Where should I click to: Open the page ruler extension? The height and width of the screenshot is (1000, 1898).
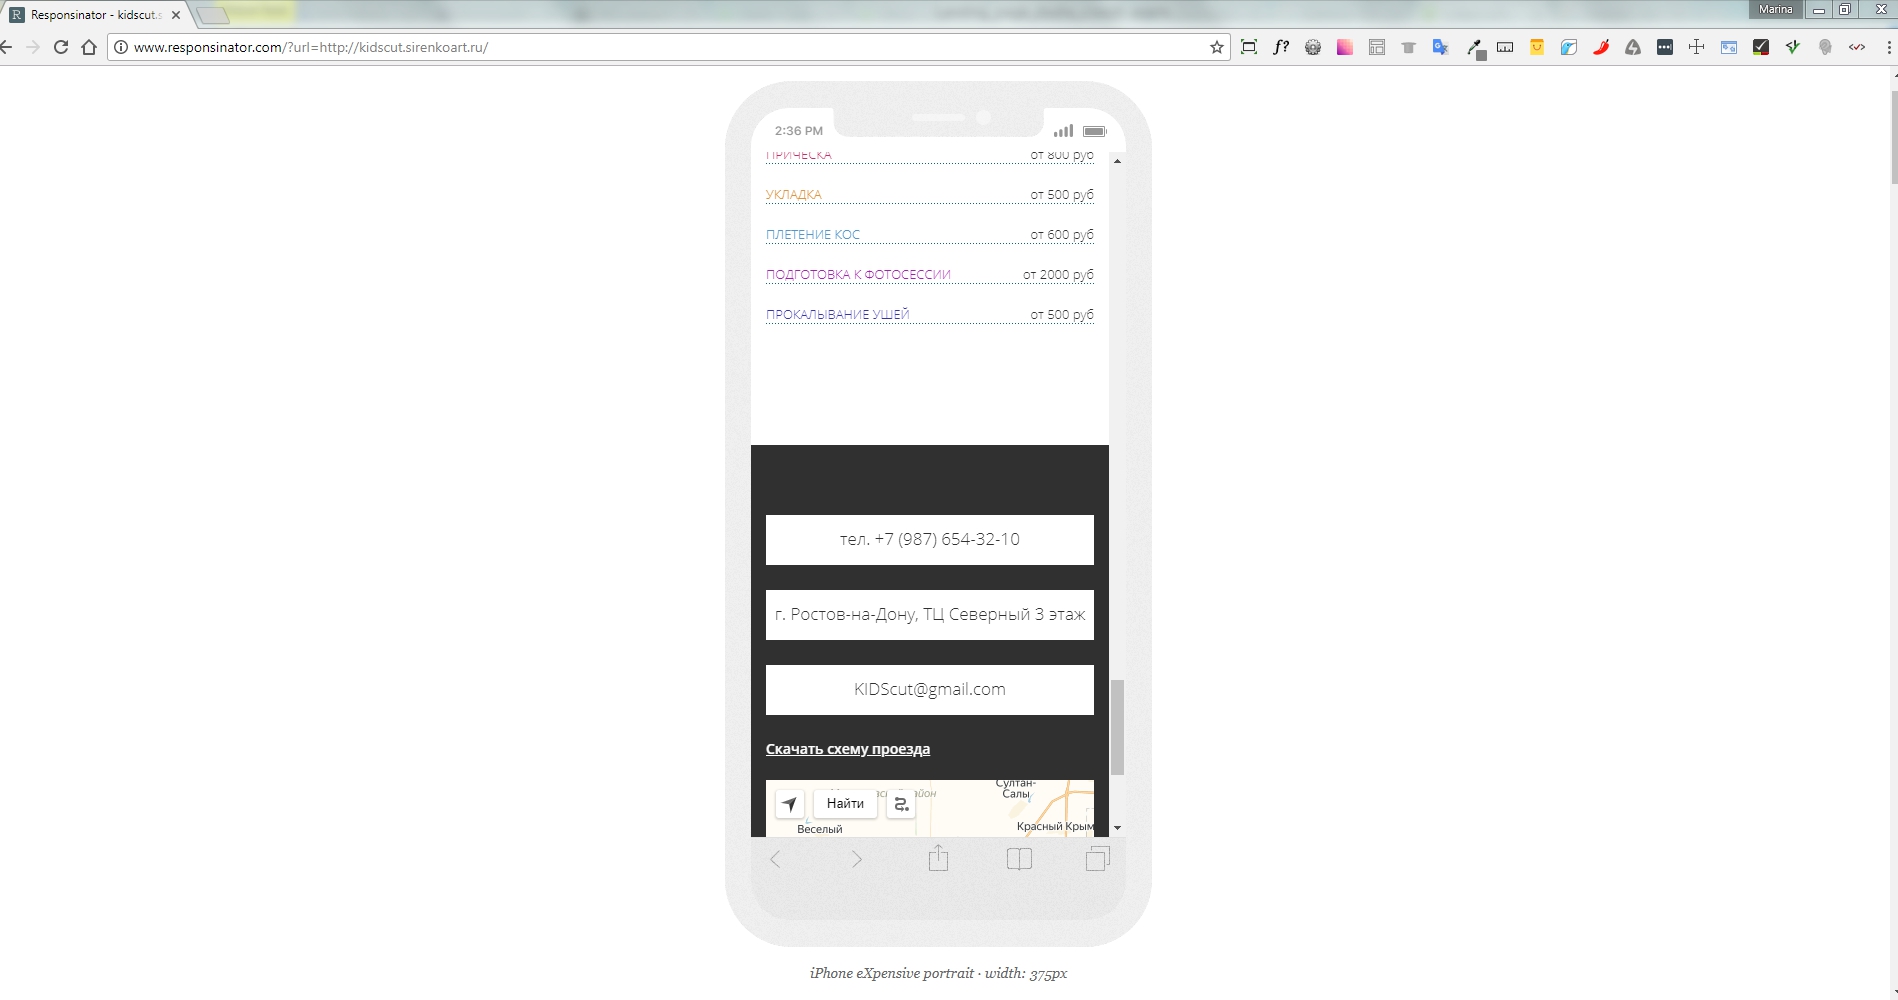point(1505,47)
